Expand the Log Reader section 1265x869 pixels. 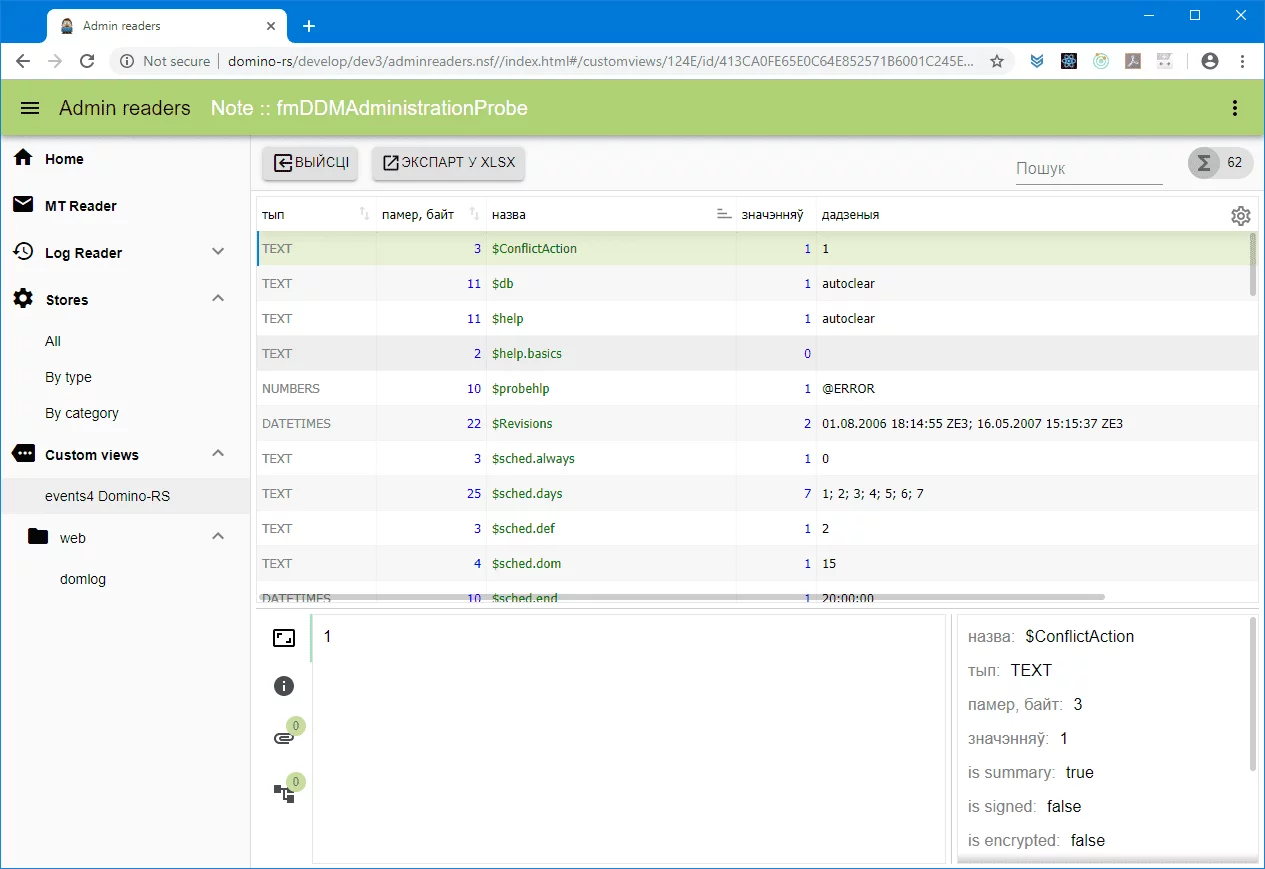pyautogui.click(x=218, y=252)
